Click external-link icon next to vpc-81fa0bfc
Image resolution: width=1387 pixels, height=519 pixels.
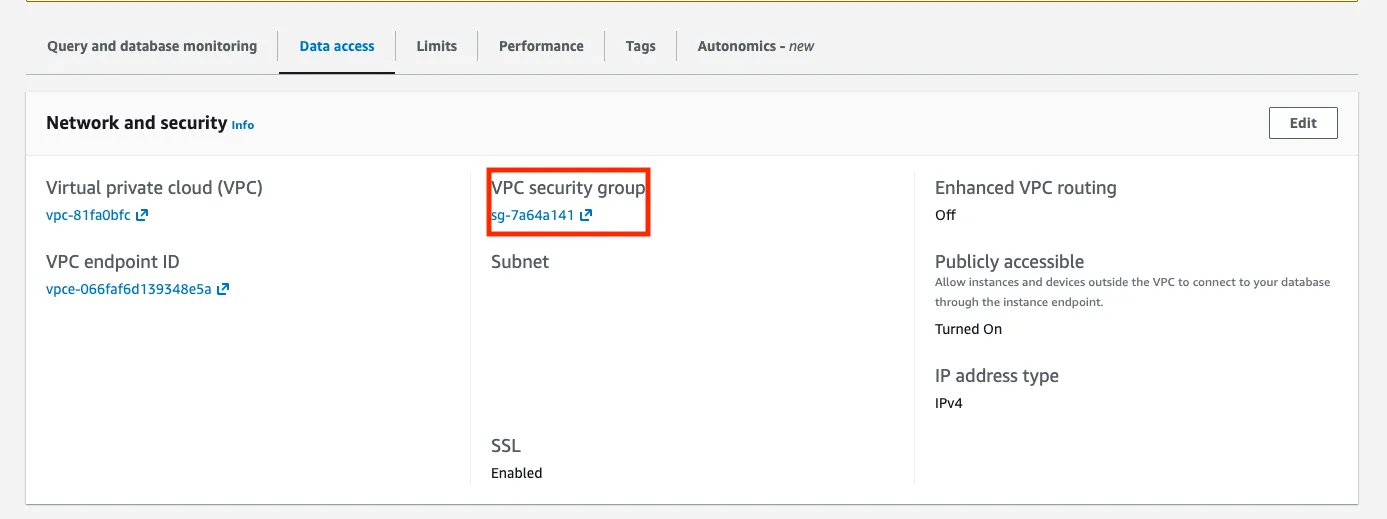pyautogui.click(x=143, y=215)
